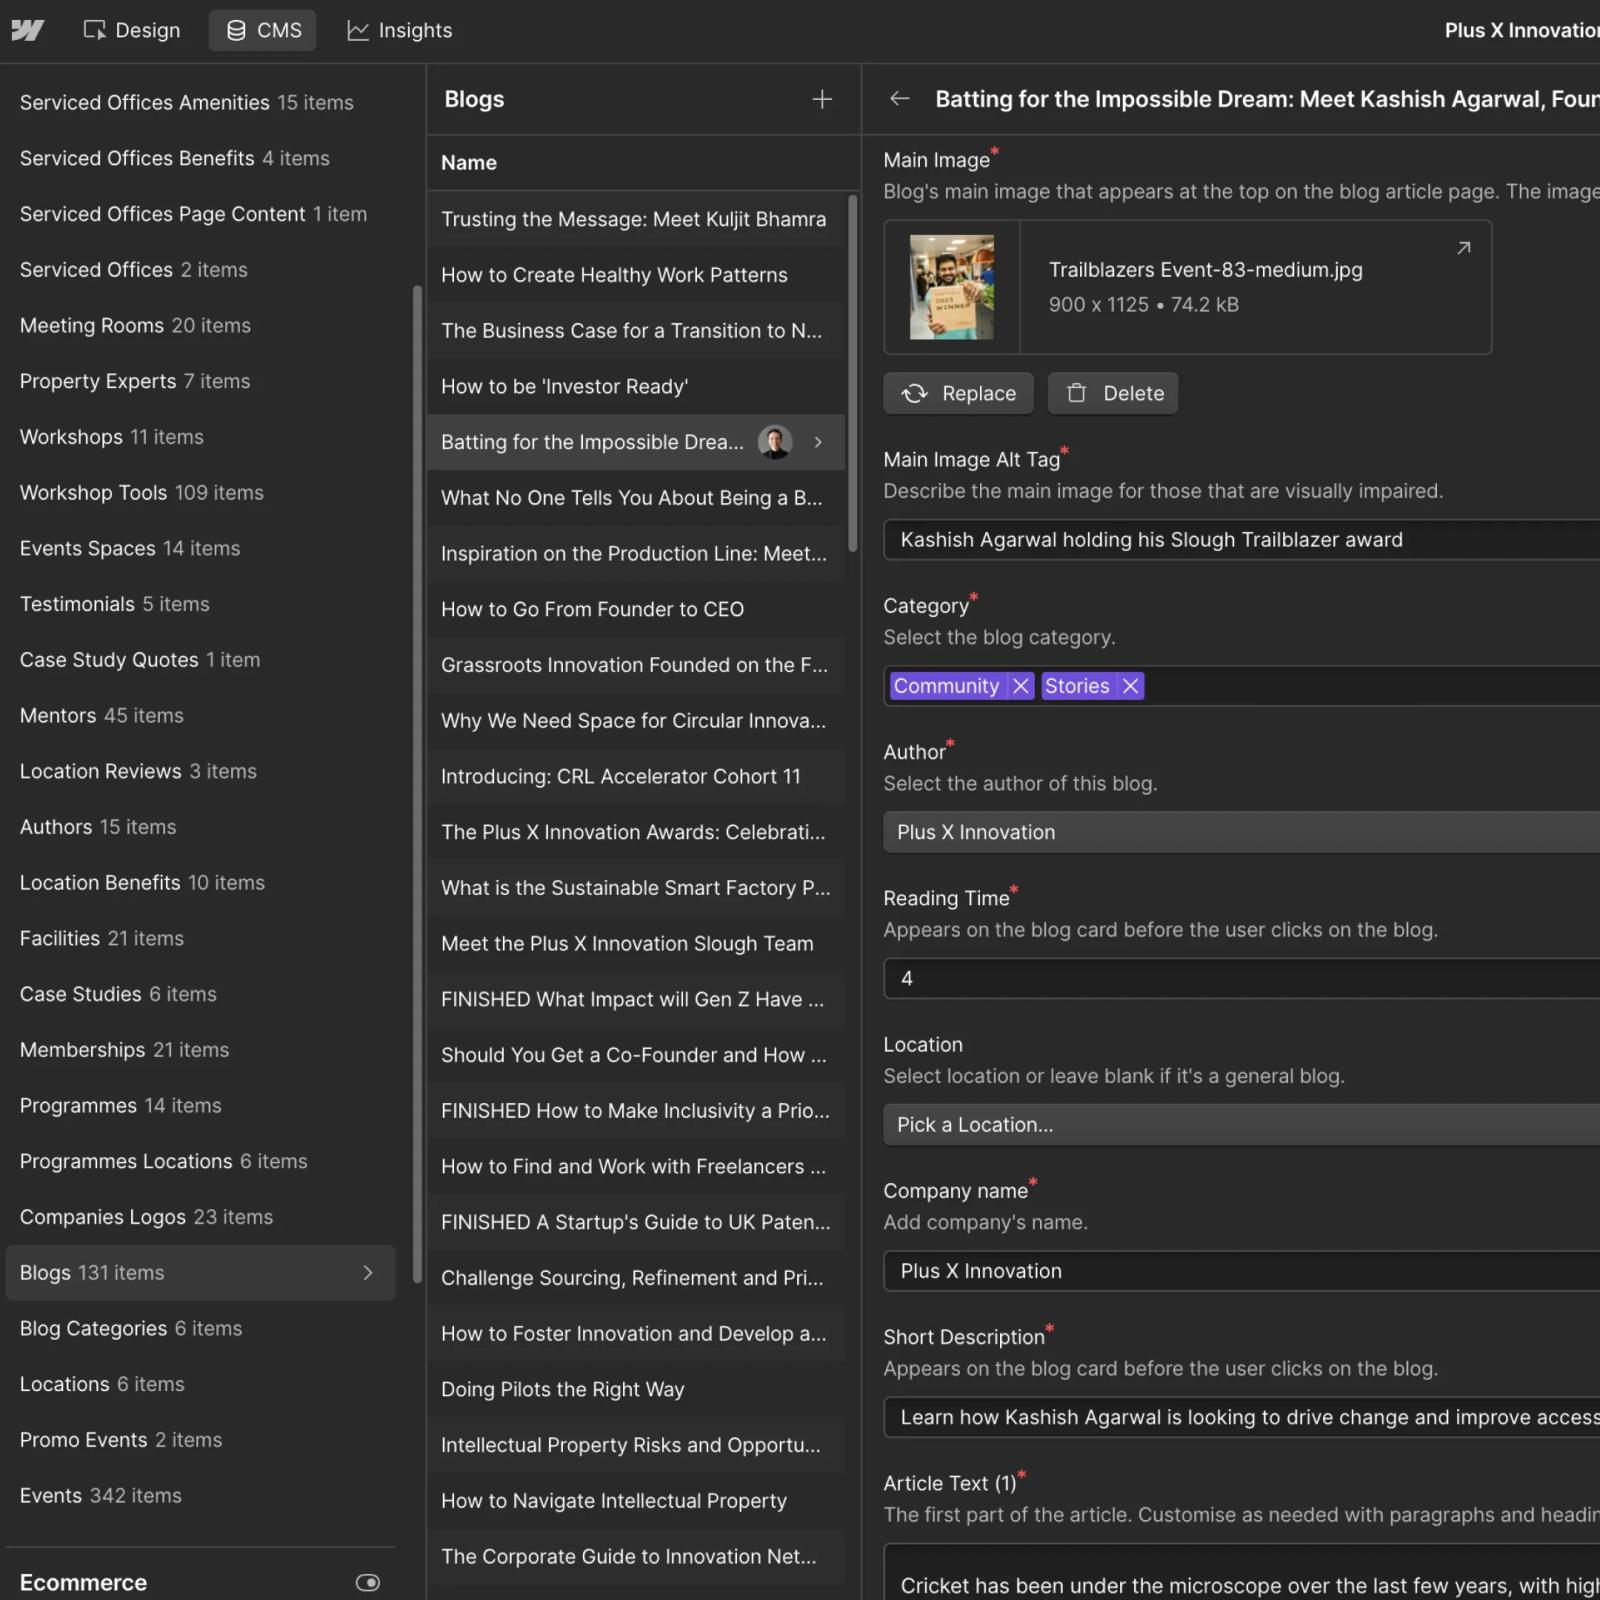Image resolution: width=1600 pixels, height=1600 pixels.
Task: Open Serviced Offices Amenities collection
Action: [186, 102]
